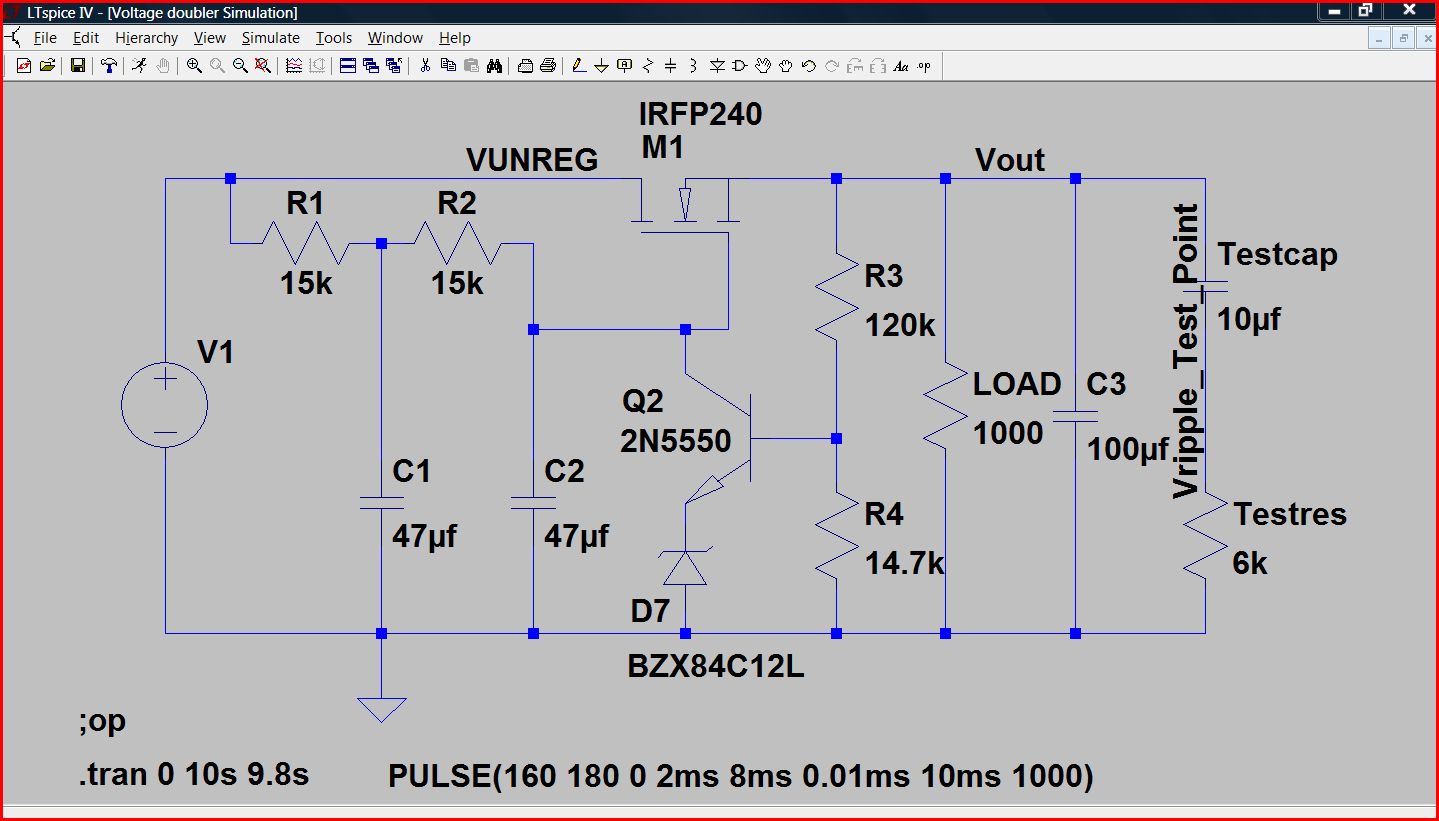The height and width of the screenshot is (821, 1439).
Task: Click the R3 120k value text
Action: coord(901,325)
